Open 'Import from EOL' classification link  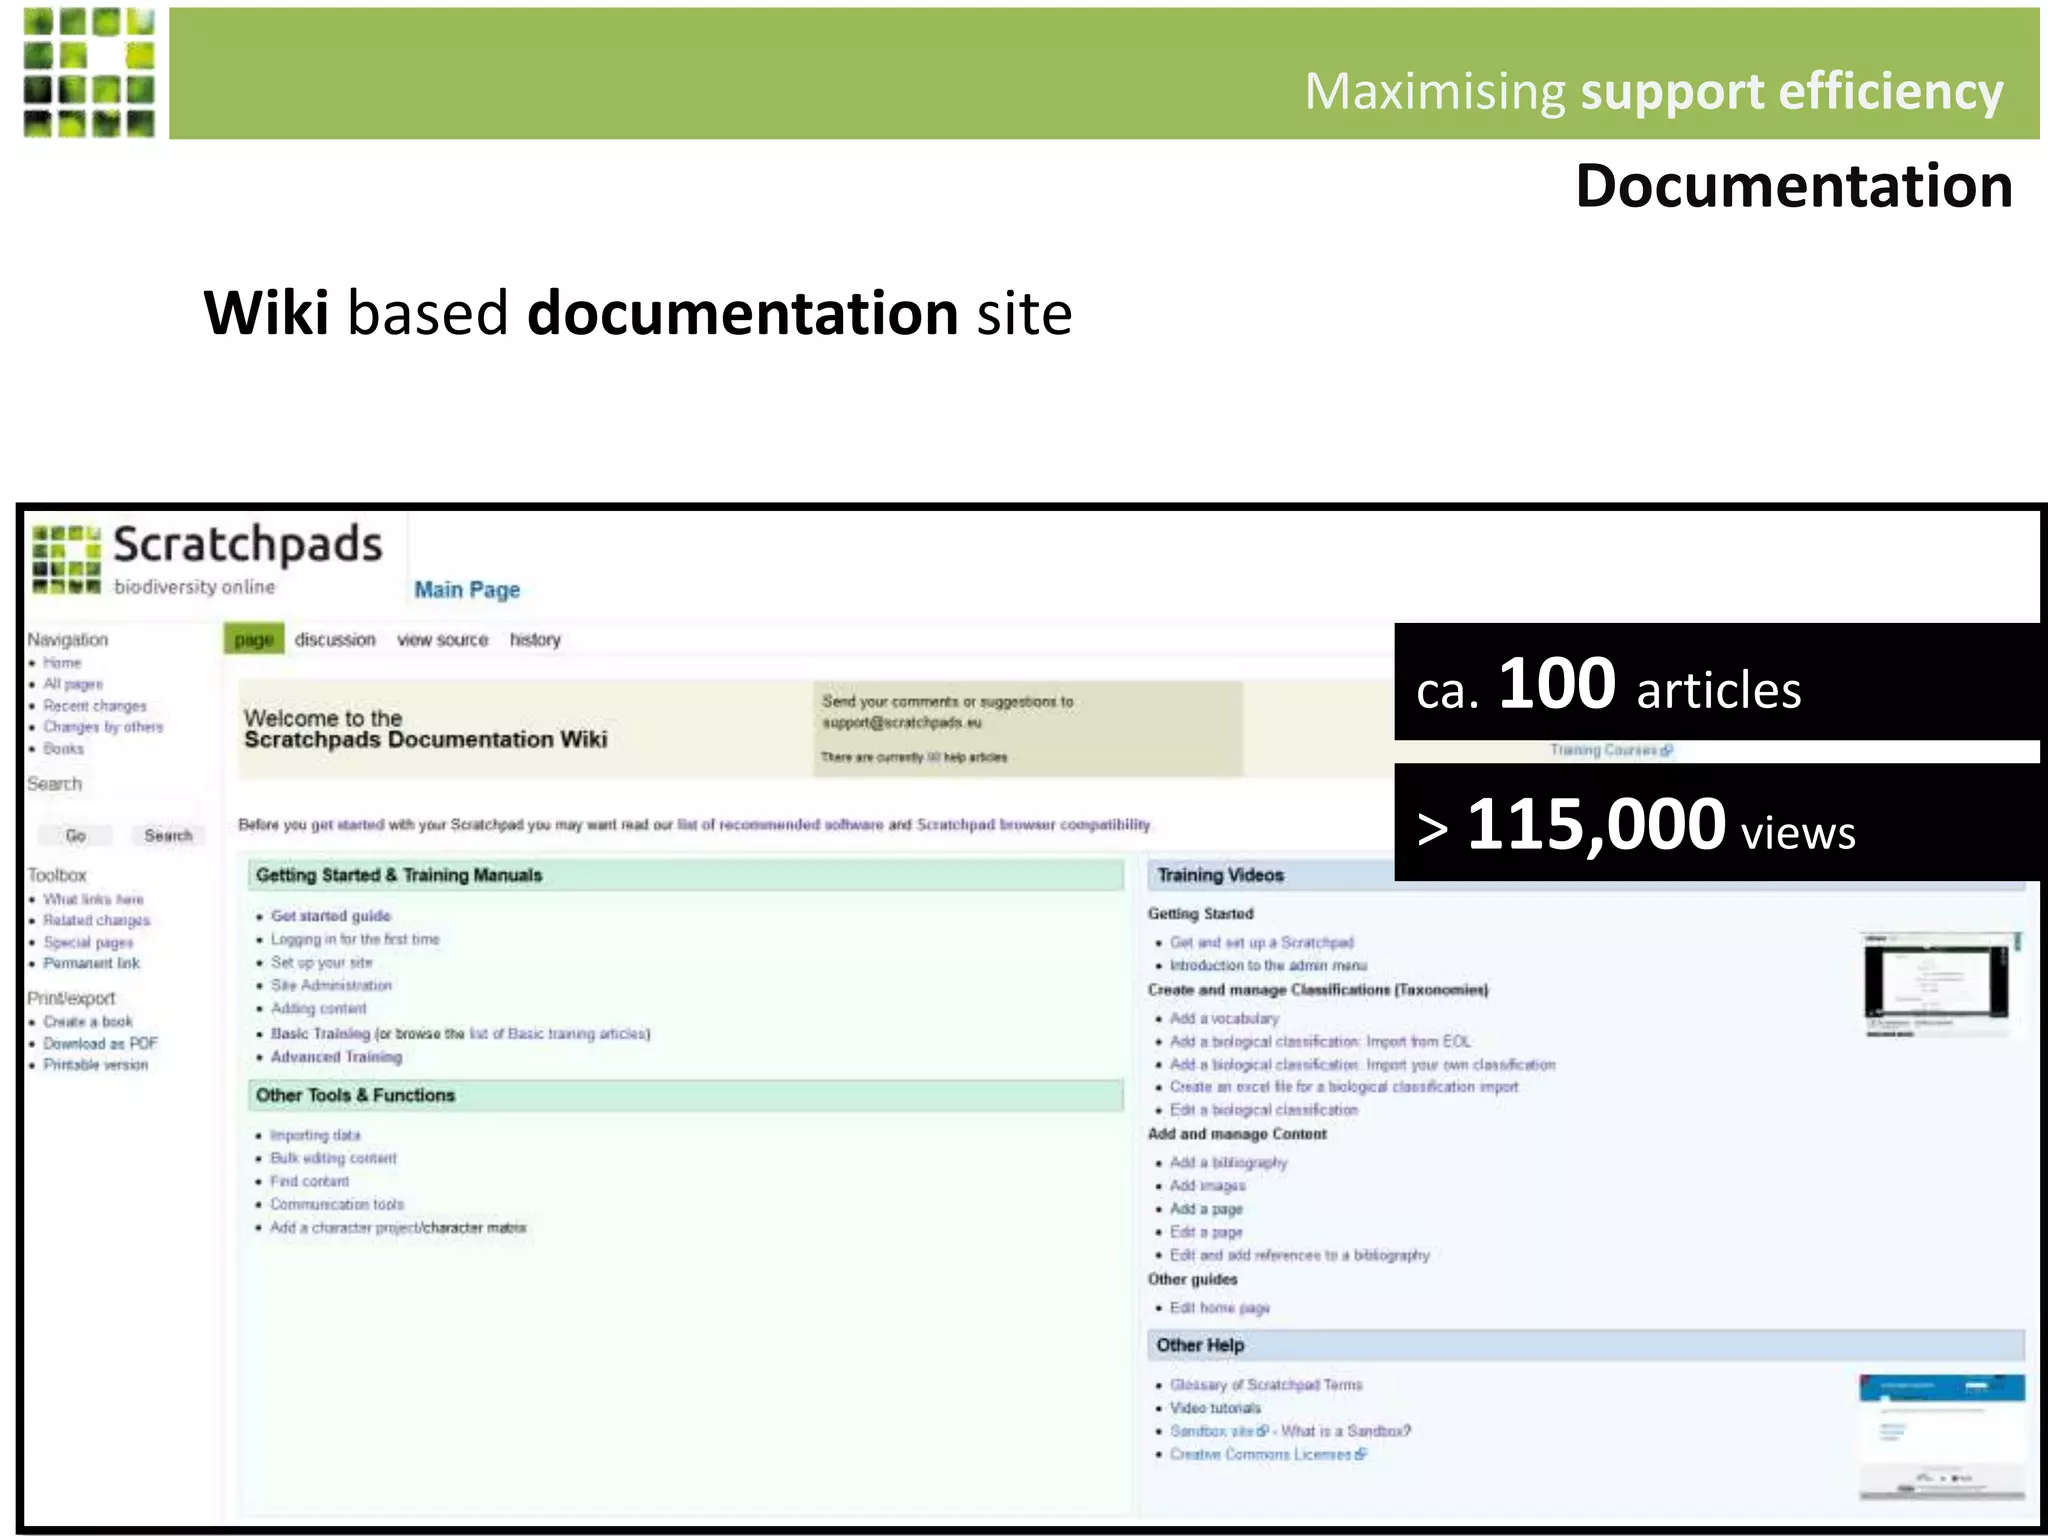pyautogui.click(x=1320, y=1042)
